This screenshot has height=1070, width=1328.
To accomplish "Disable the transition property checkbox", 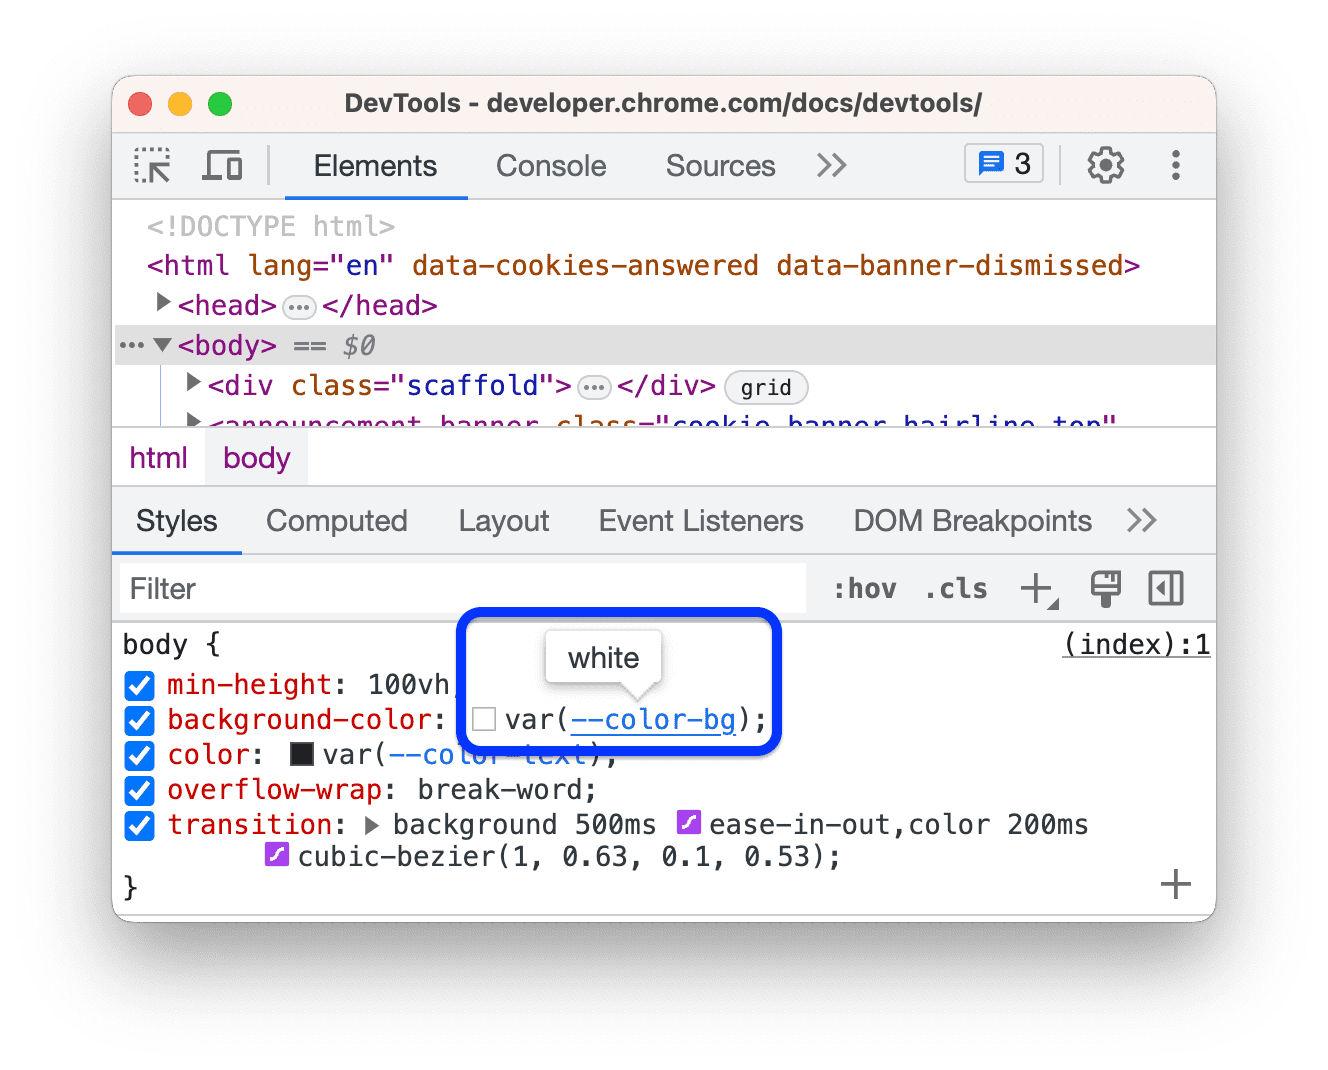I will [x=139, y=825].
